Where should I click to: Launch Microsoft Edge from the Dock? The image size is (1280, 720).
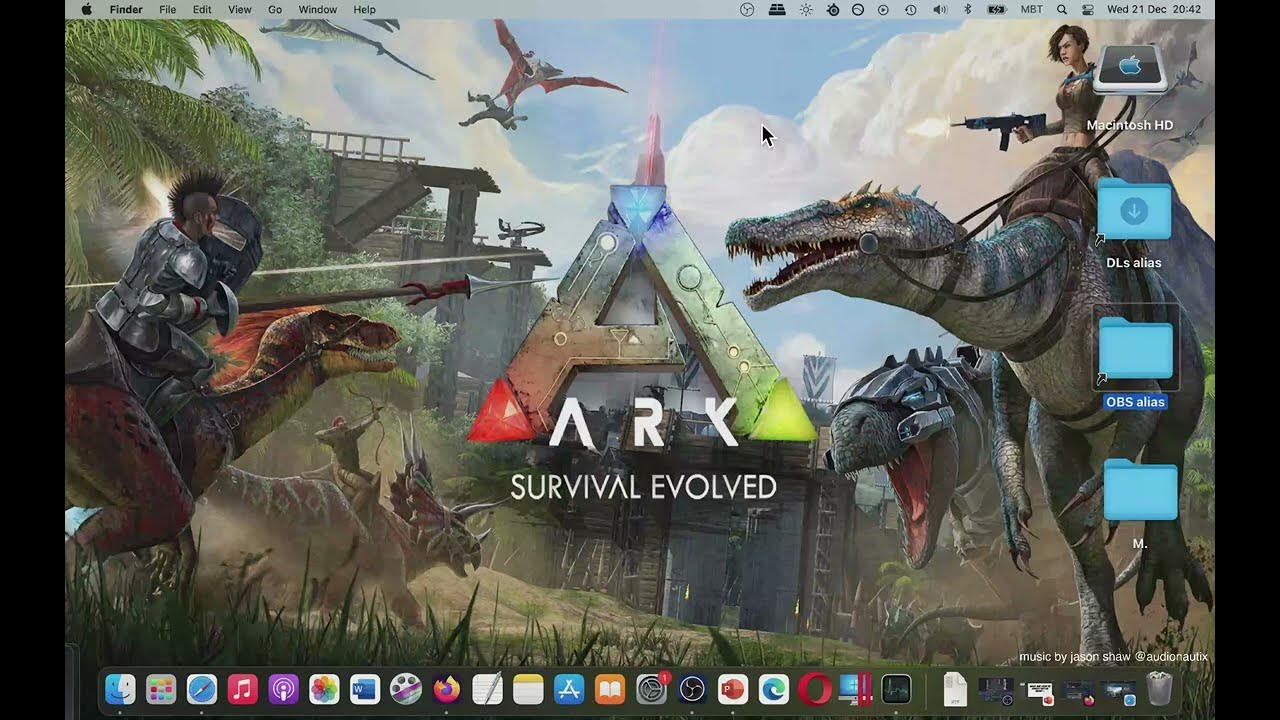pyautogui.click(x=774, y=689)
